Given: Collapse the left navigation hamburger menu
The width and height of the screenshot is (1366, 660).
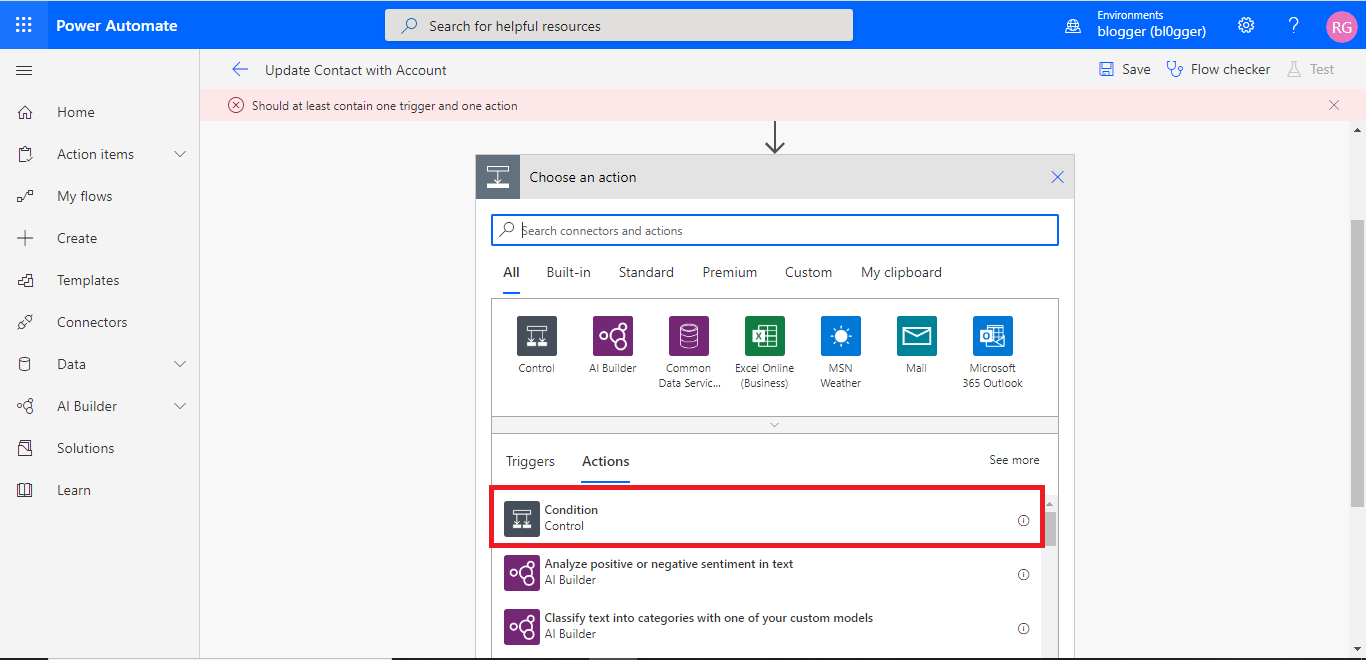Looking at the screenshot, I should click(25, 70).
